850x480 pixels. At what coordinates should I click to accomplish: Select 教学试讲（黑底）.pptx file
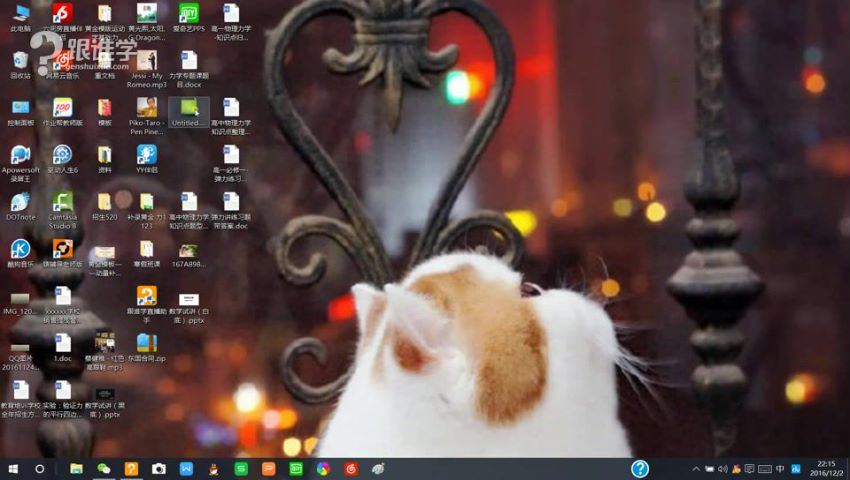[105, 402]
